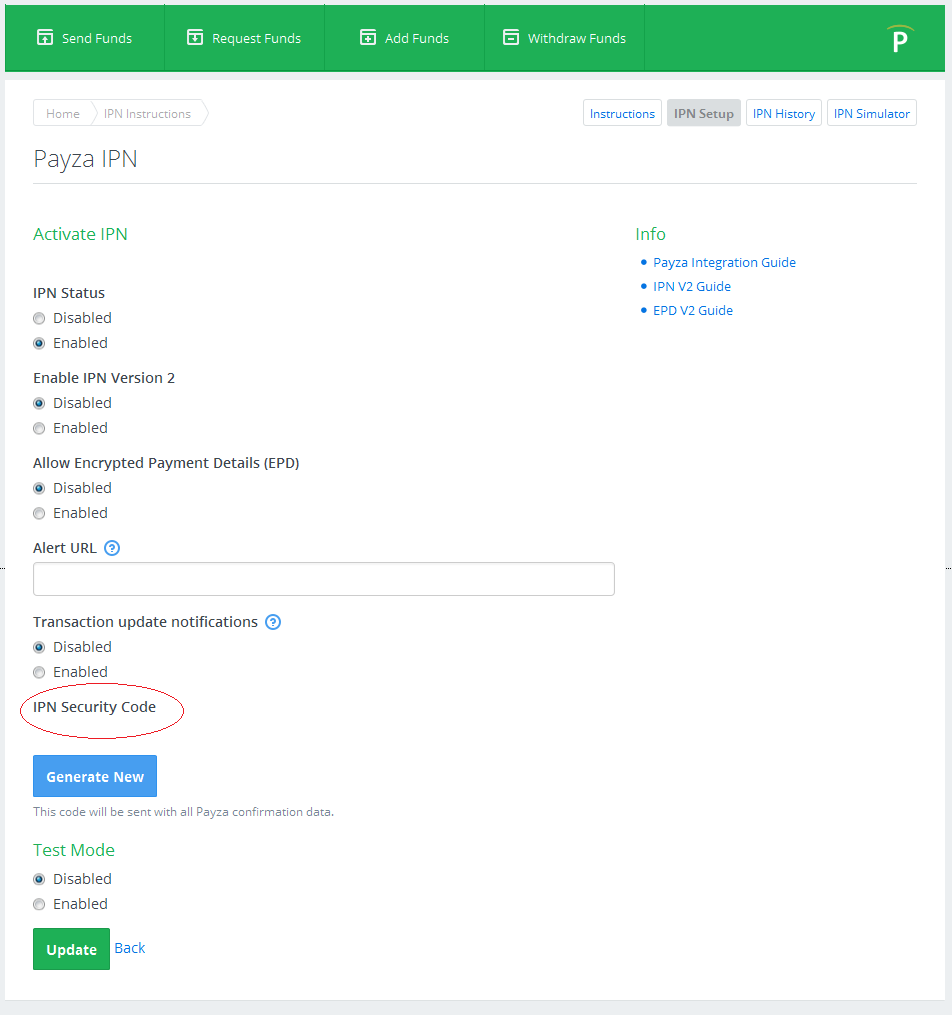Screen dimensions: 952x1015
Task: Click the Back link
Action: 129,948
